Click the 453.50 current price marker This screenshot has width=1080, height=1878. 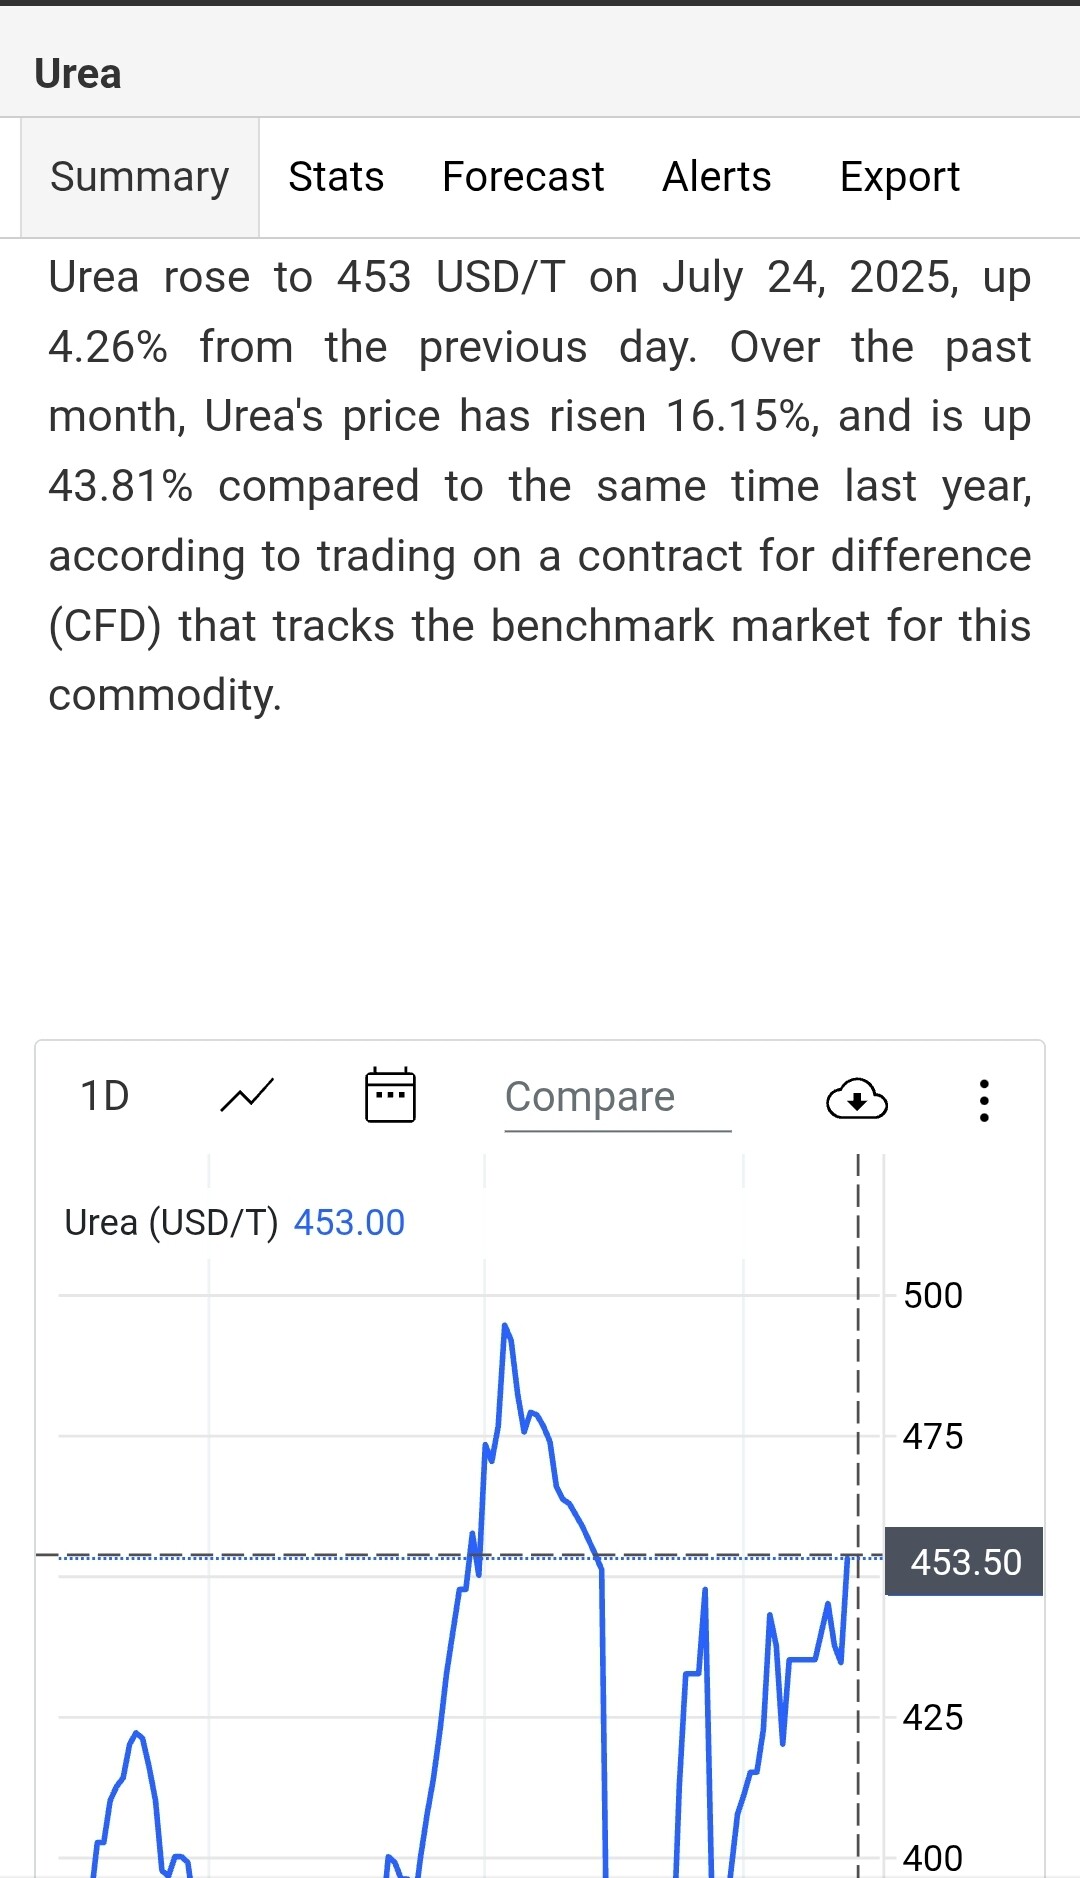(x=965, y=1562)
